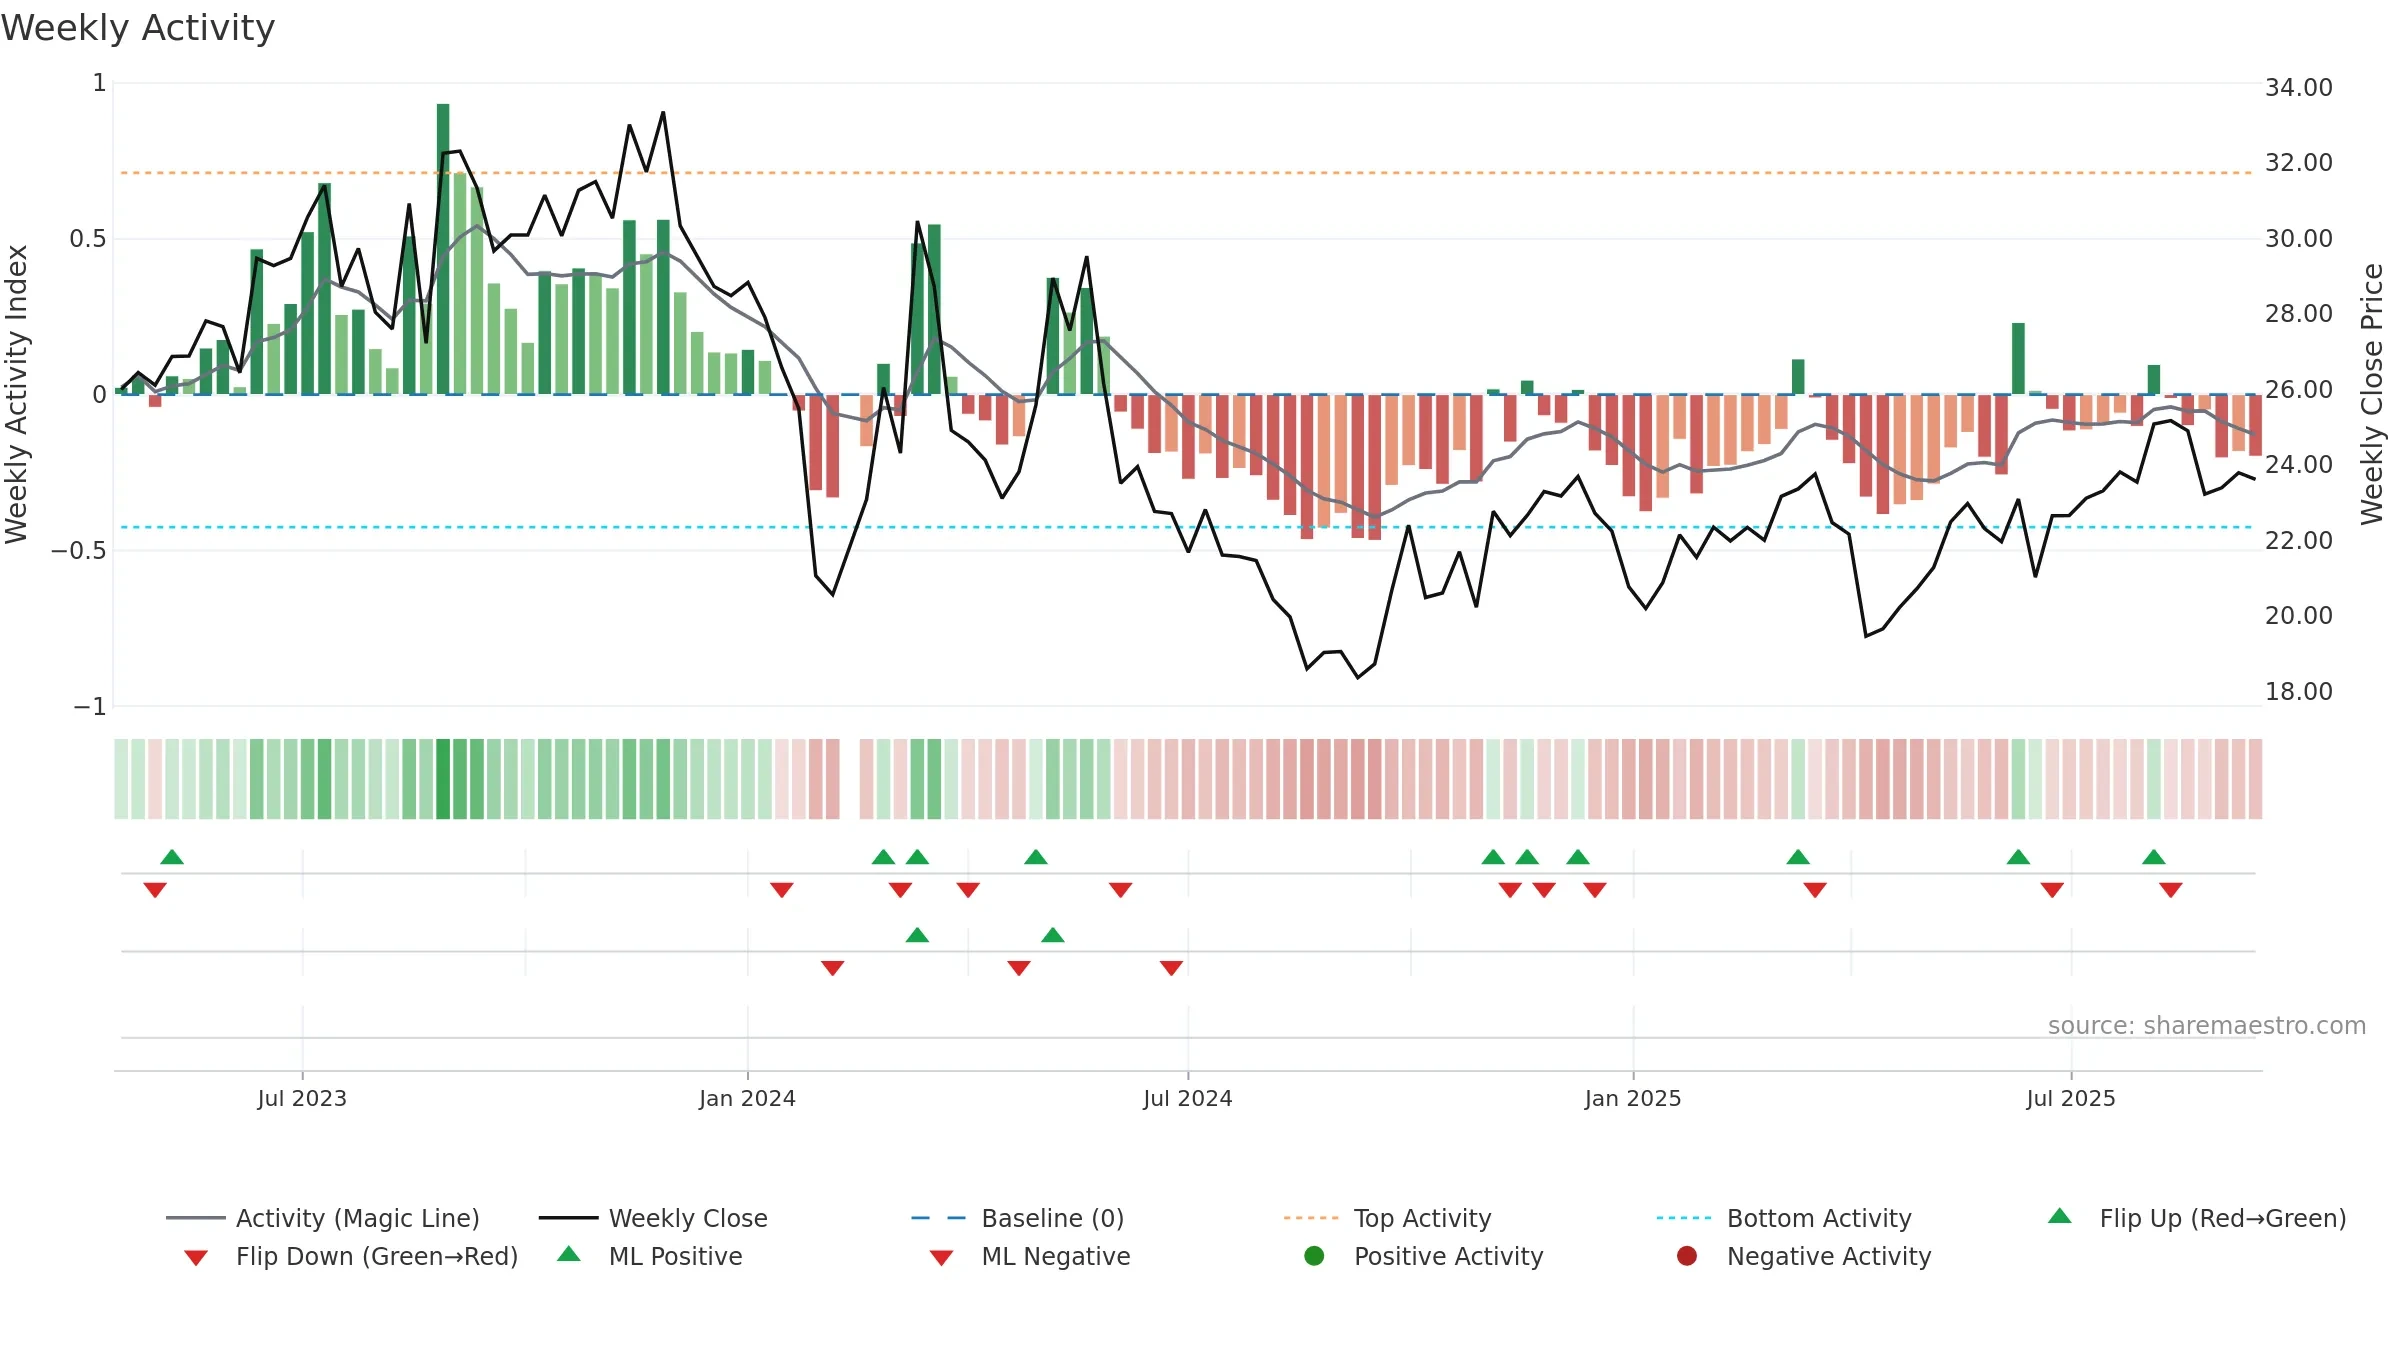Click the 32.00 price axis label
Viewport: 2400px width, 1350px height.
click(x=2299, y=163)
